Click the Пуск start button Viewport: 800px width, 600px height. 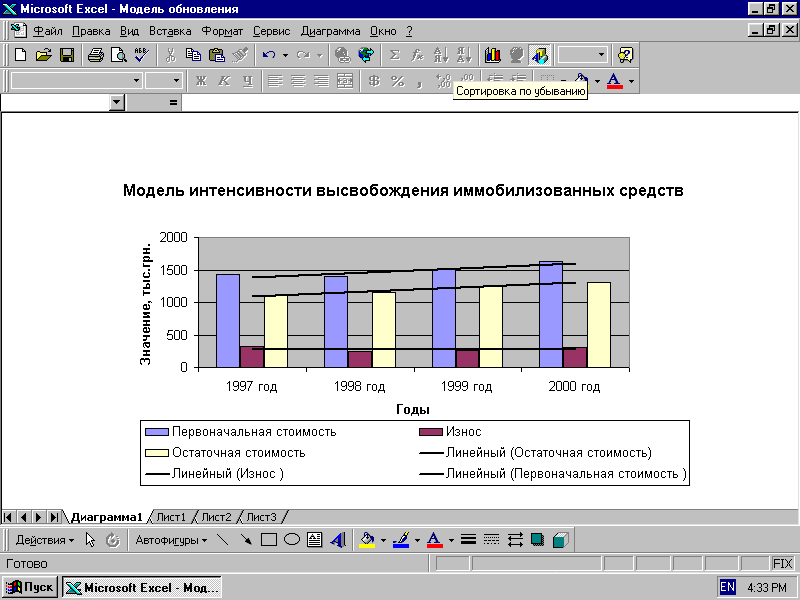(x=31, y=587)
